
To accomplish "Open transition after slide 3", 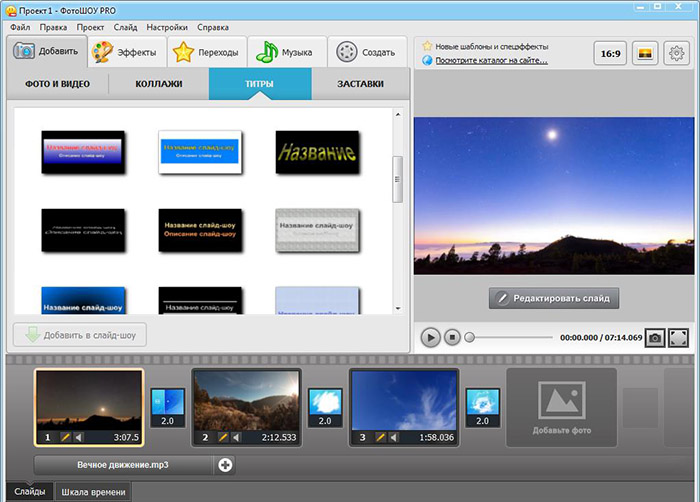I will pyautogui.click(x=483, y=407).
